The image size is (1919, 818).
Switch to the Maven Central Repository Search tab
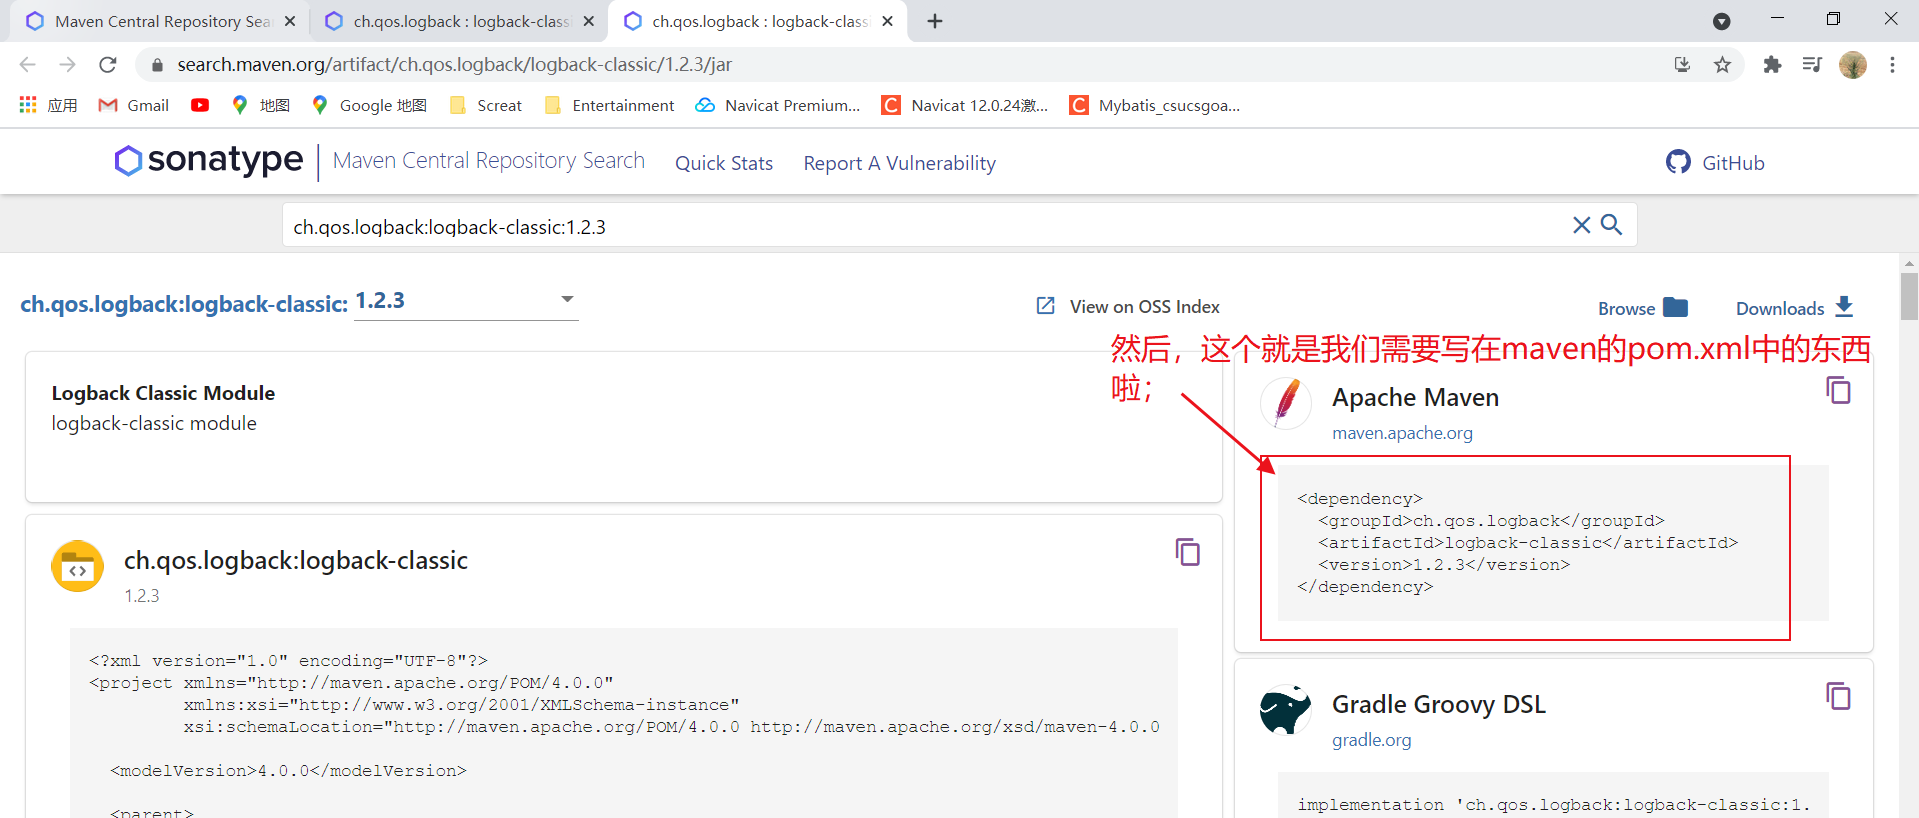click(x=160, y=21)
